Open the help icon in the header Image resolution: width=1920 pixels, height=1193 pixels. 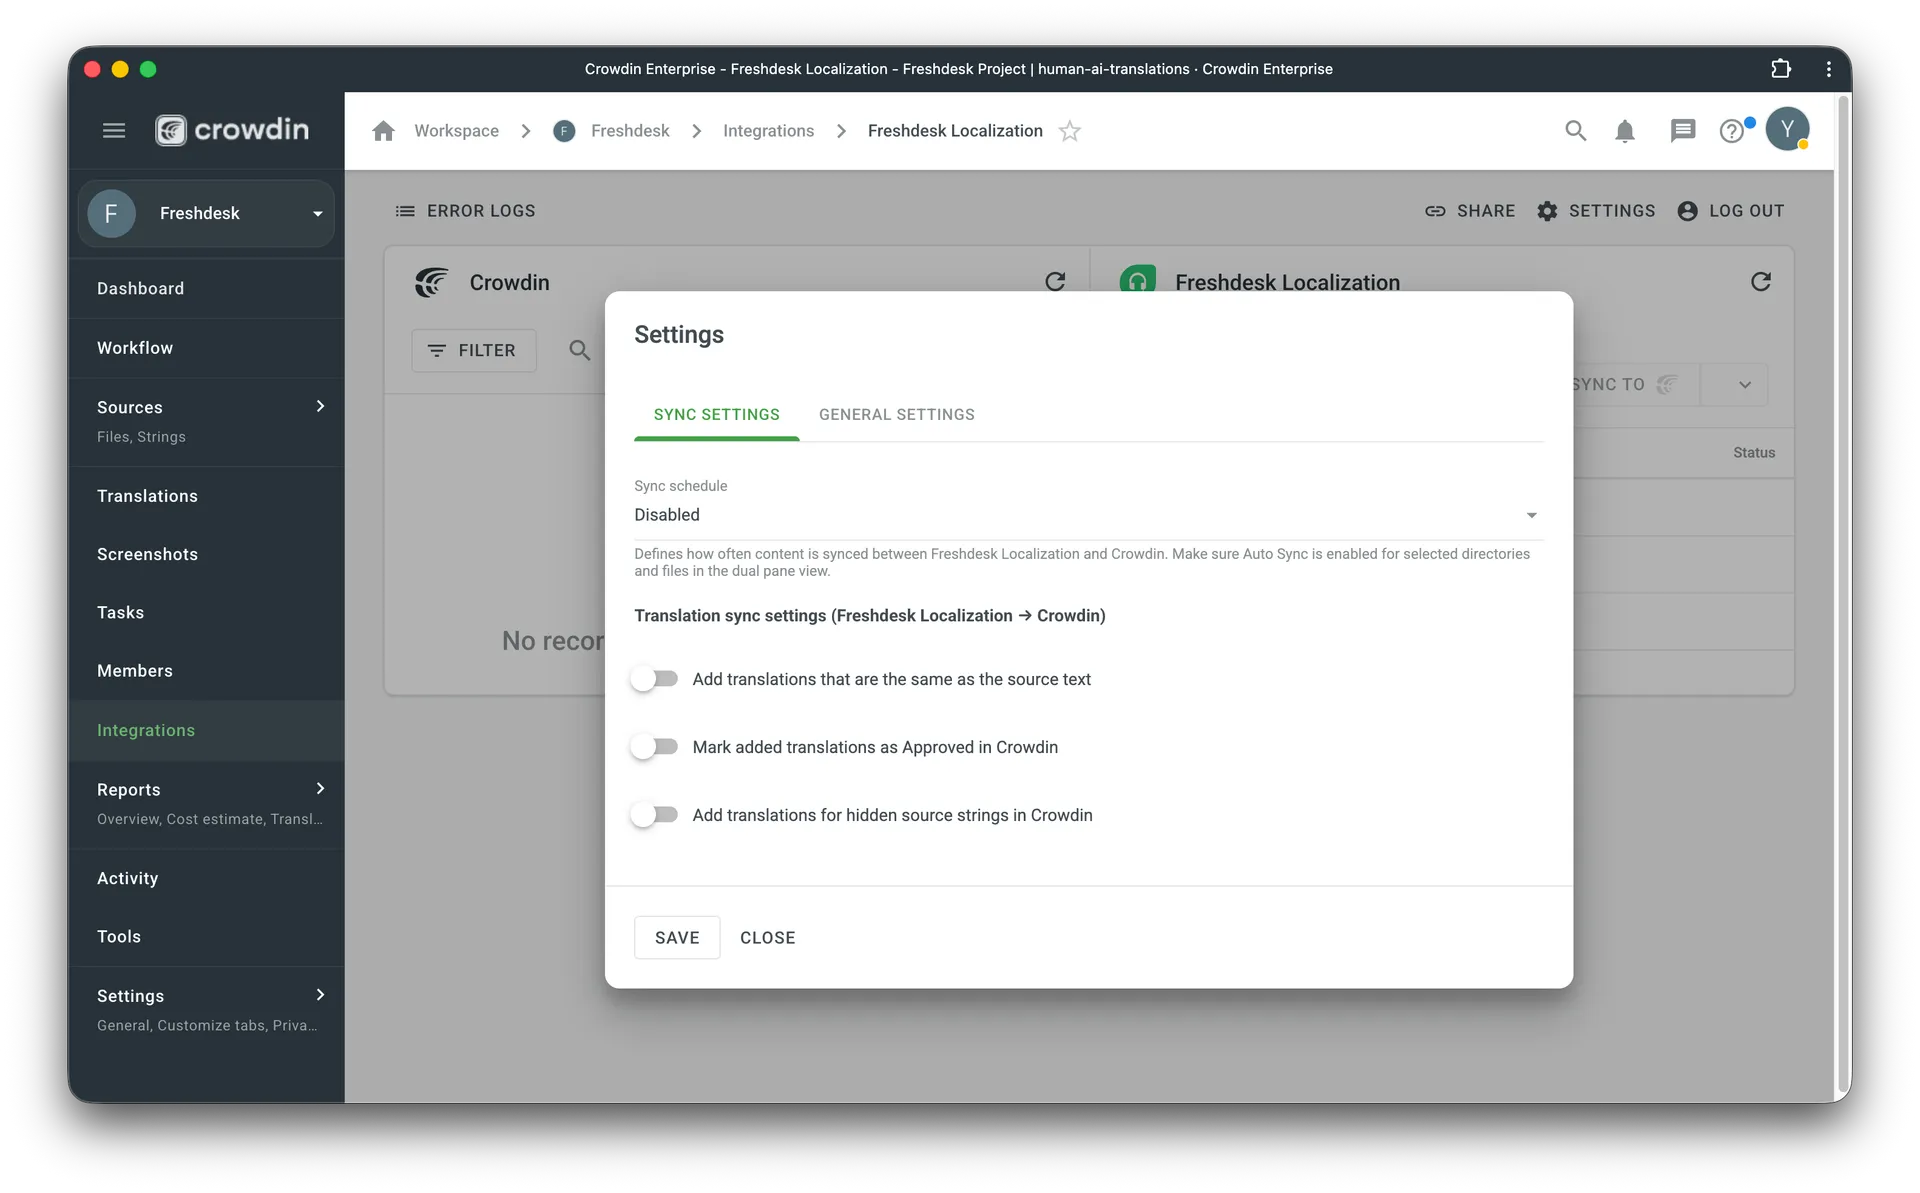(x=1733, y=130)
